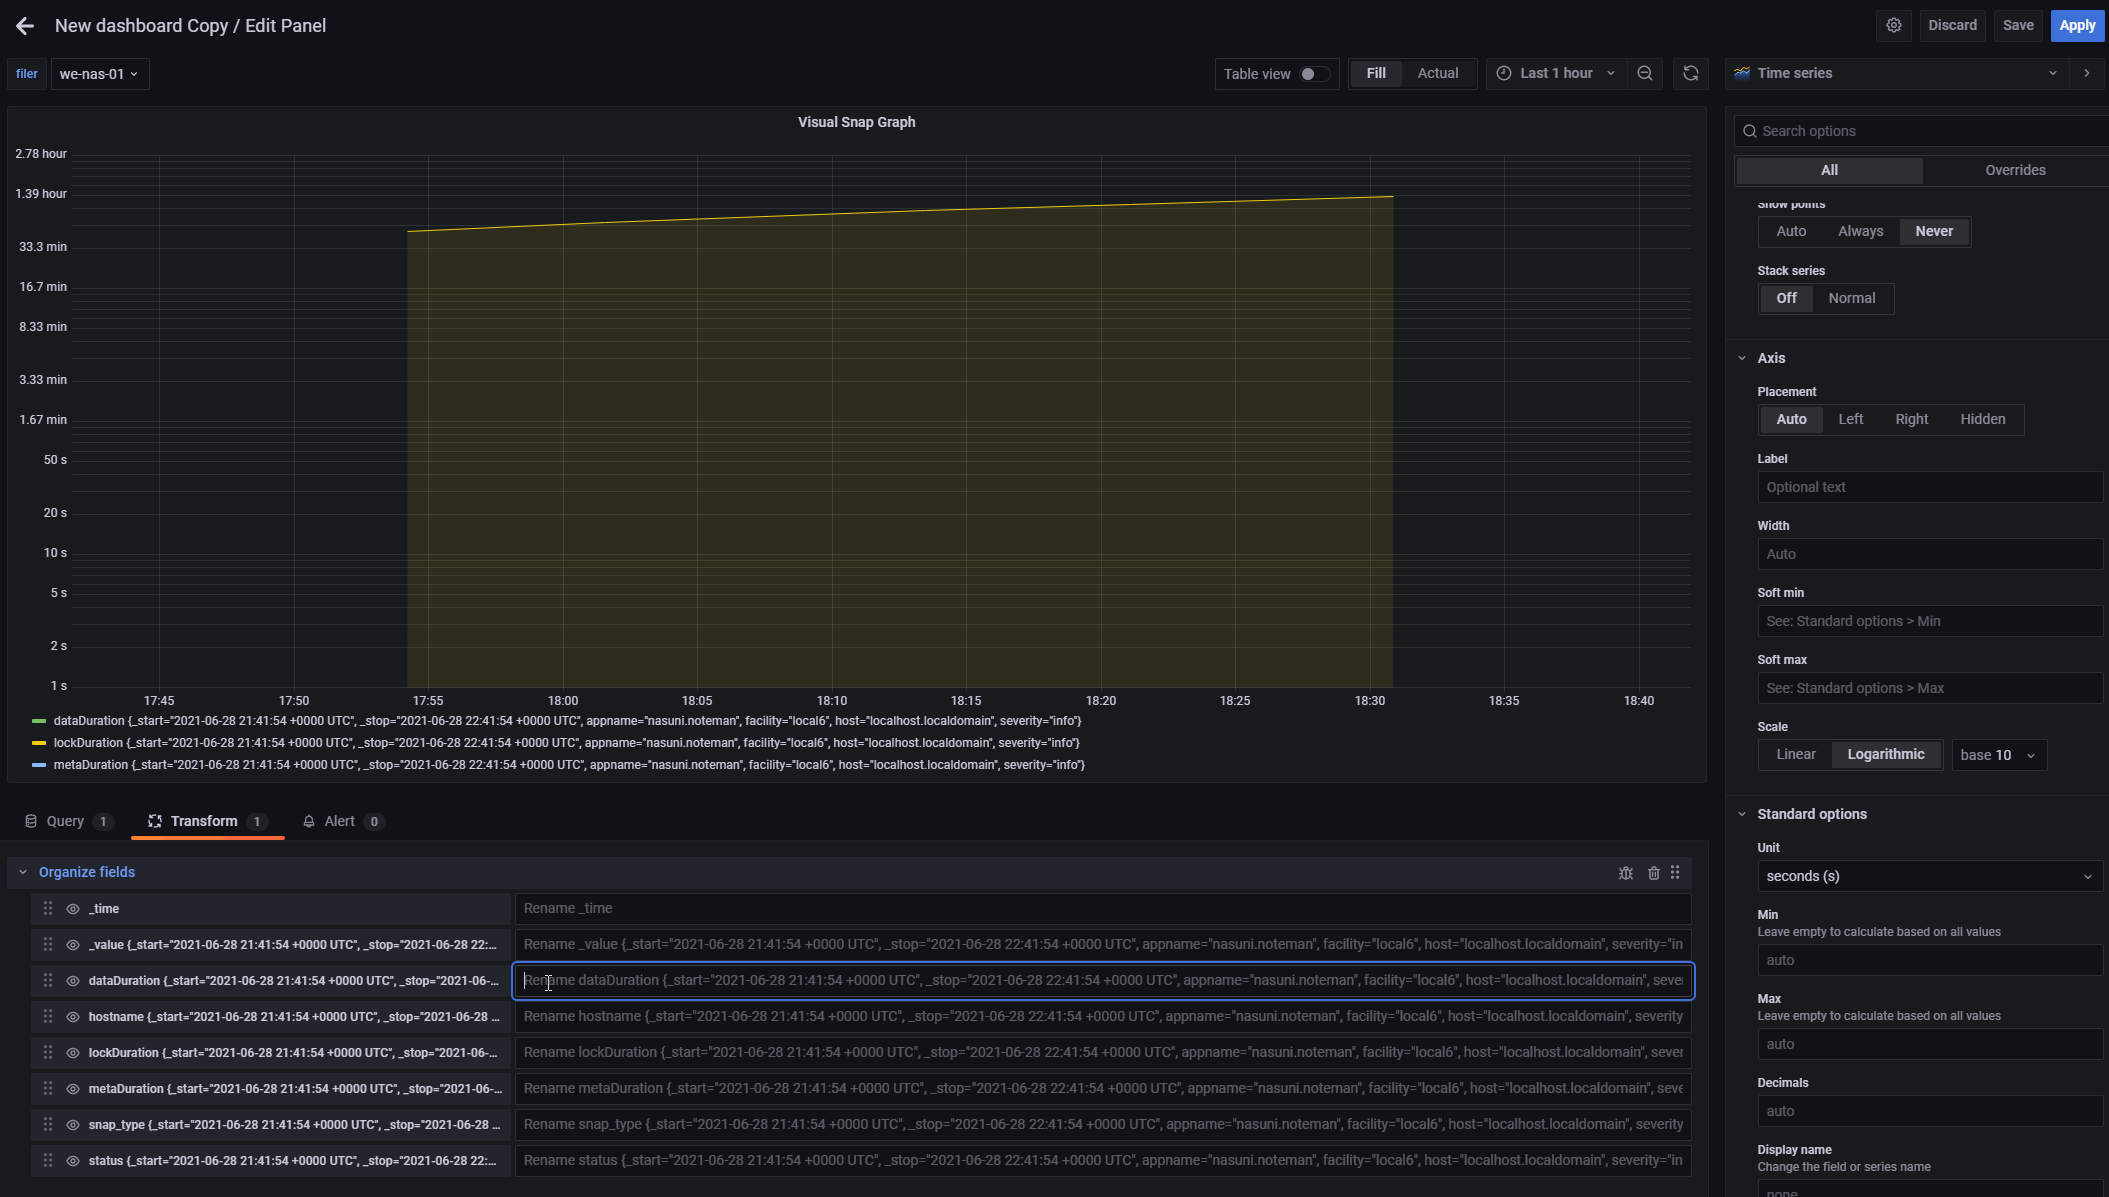Apply the panel changes
The width and height of the screenshot is (2109, 1197).
(x=2076, y=25)
